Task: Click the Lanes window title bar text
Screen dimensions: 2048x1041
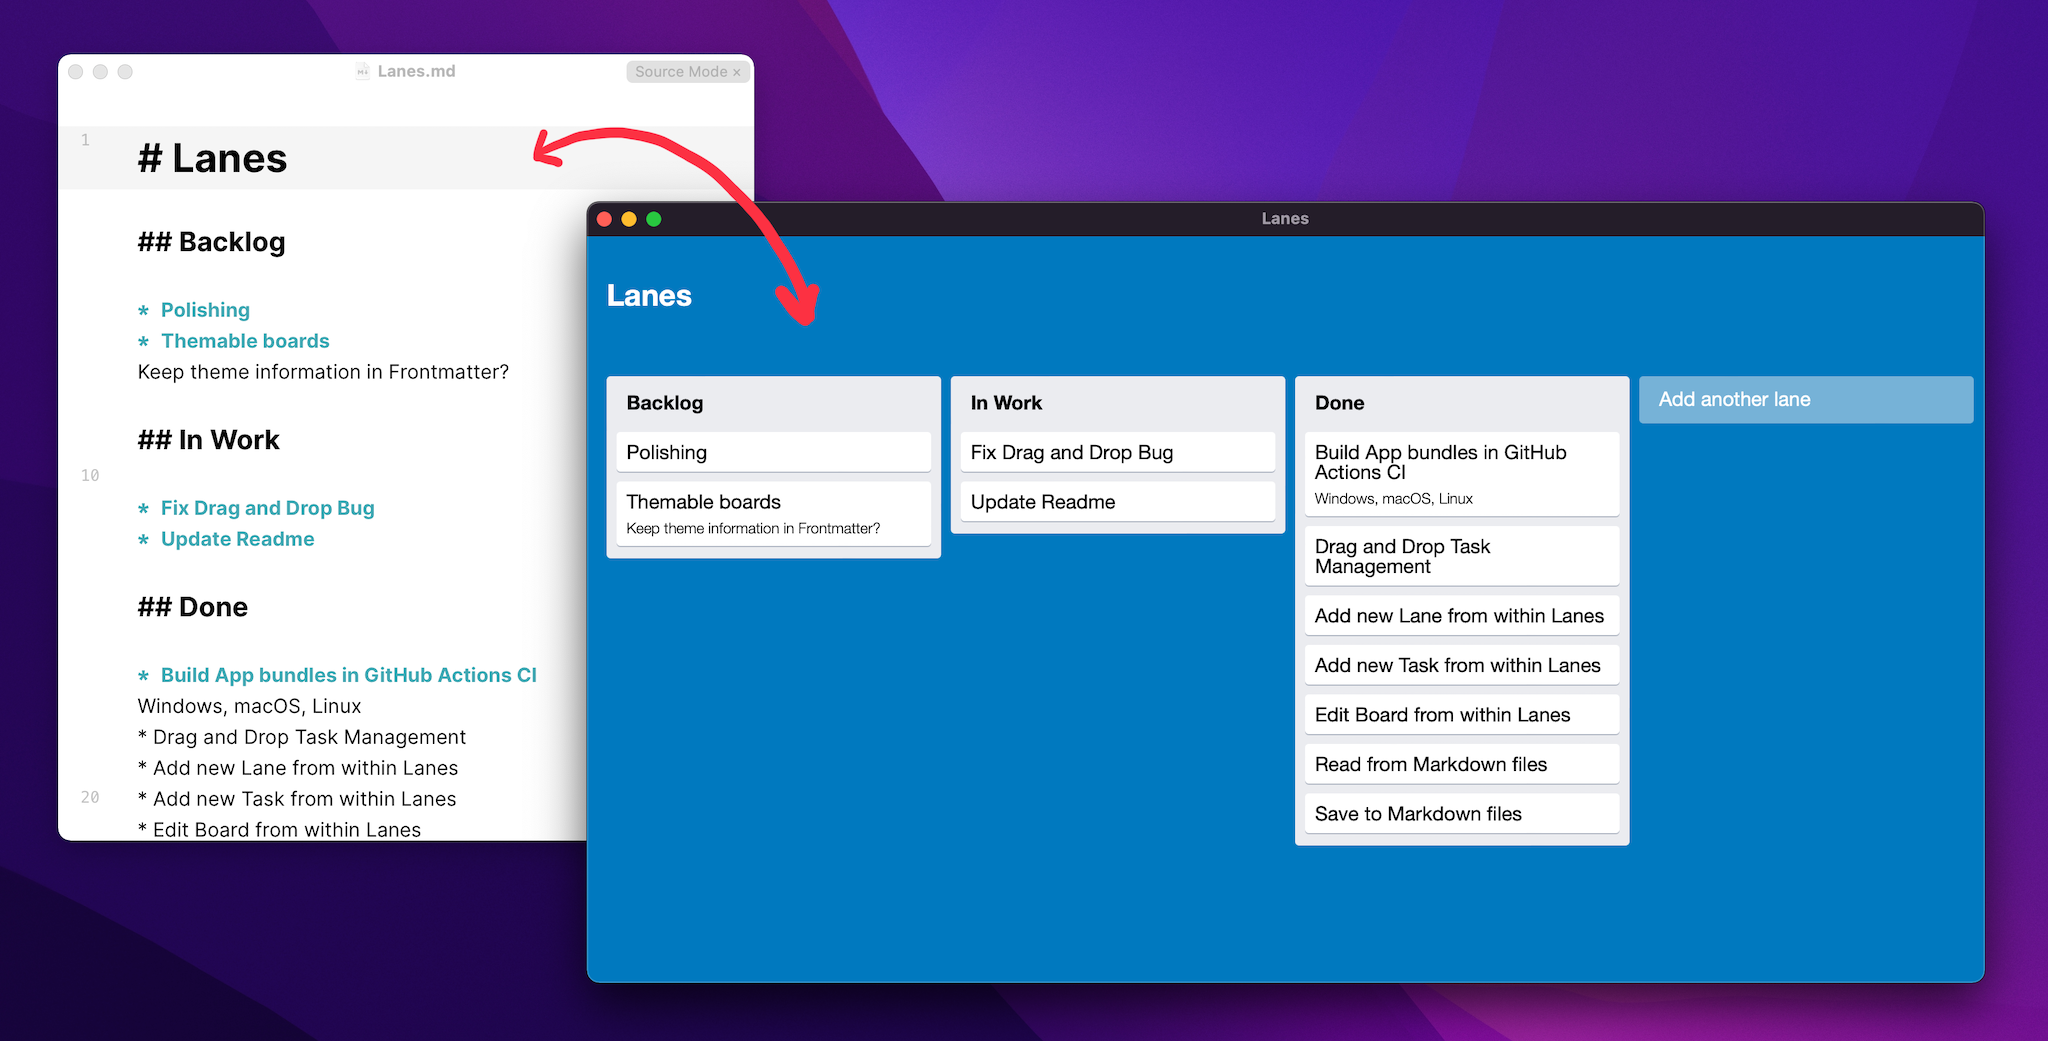Action: coord(1285,219)
